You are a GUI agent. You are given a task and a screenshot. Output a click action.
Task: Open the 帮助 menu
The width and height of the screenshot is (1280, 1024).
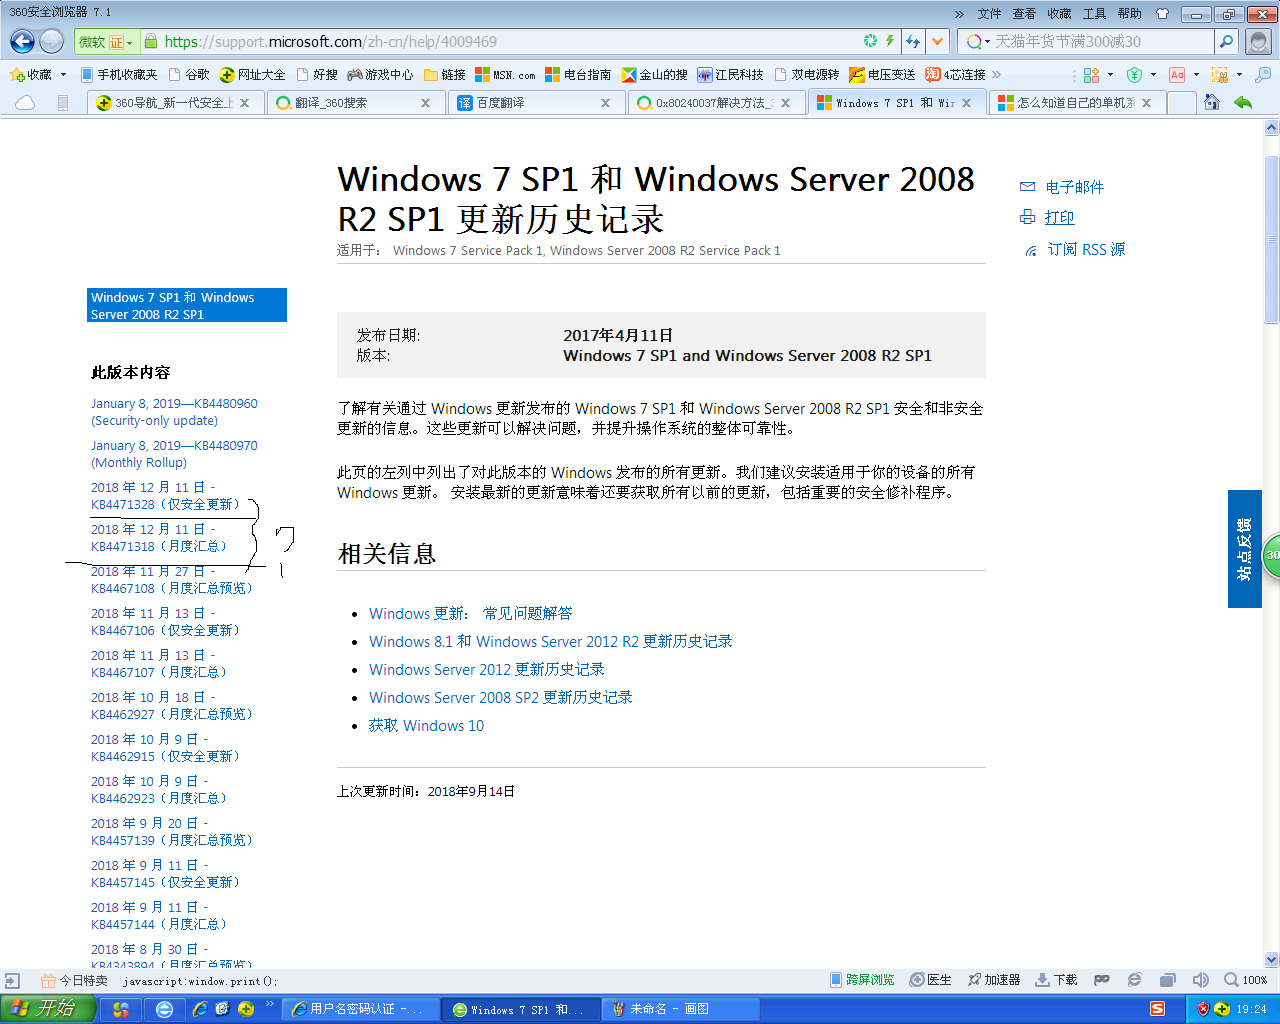pyautogui.click(x=1129, y=14)
